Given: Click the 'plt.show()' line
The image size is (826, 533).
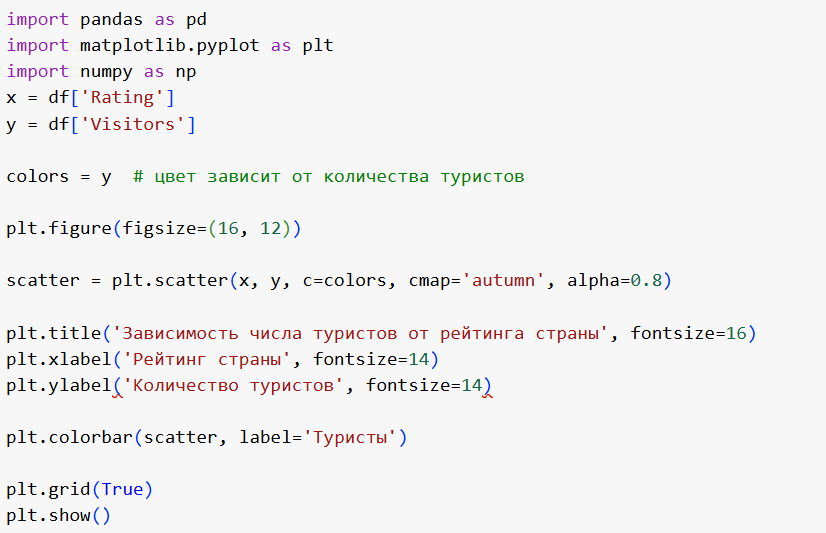Looking at the screenshot, I should (59, 516).
